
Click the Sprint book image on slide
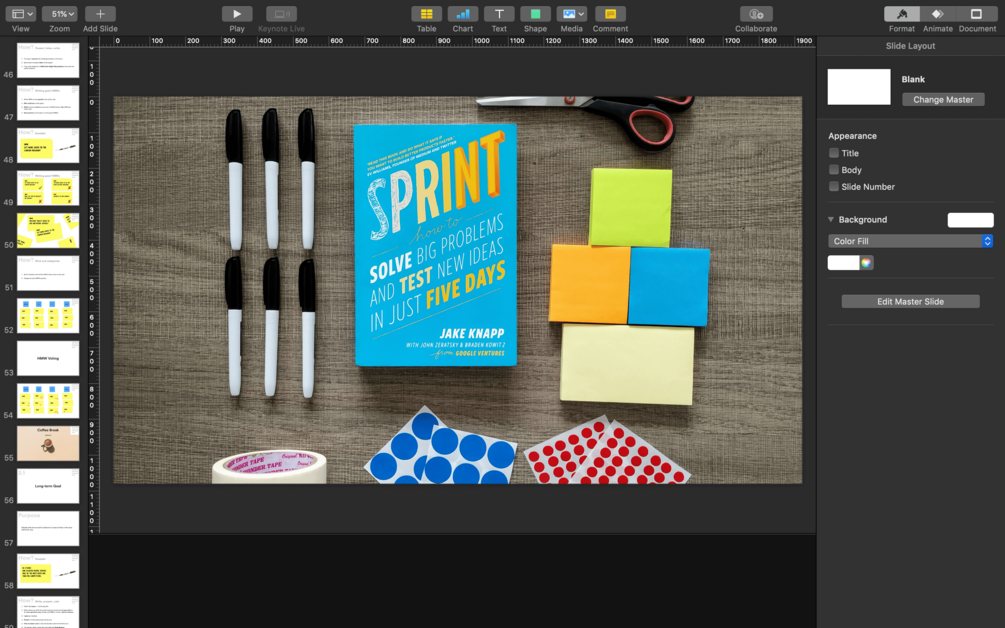coord(436,245)
